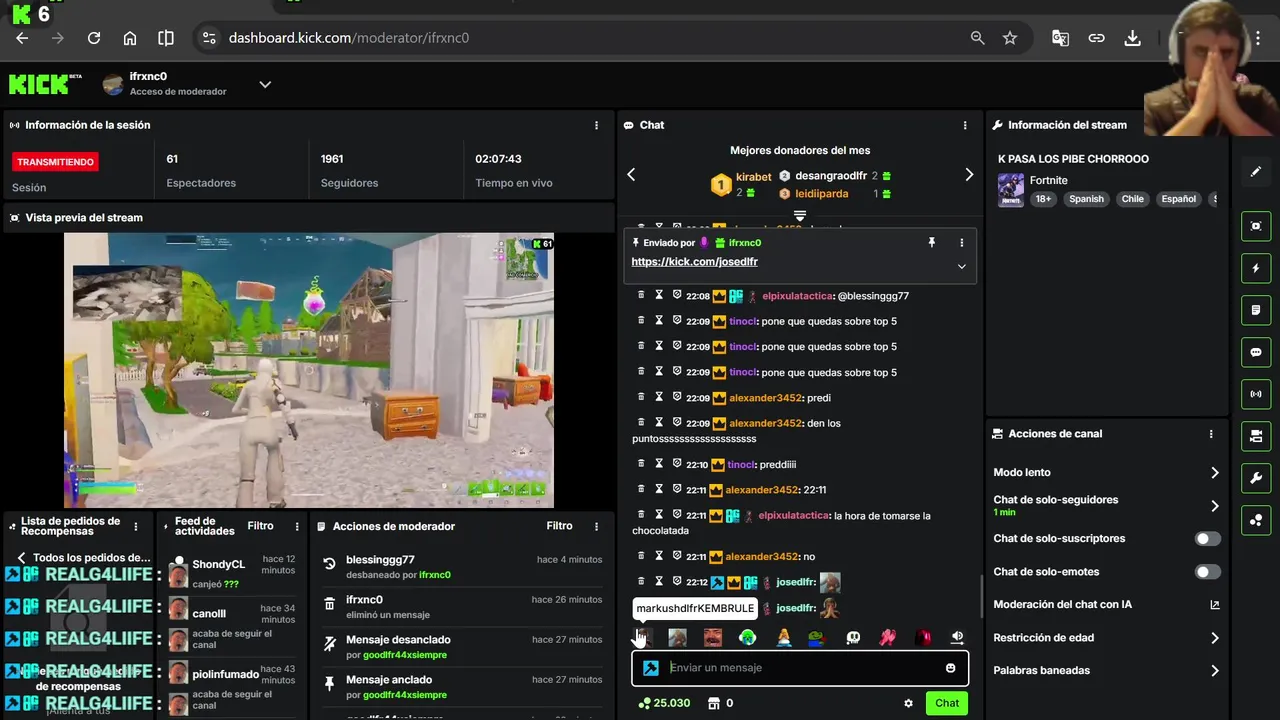The width and height of the screenshot is (1280, 720).
Task: Click hourglass timeout on alexander3452's 'no' message
Action: [659, 556]
